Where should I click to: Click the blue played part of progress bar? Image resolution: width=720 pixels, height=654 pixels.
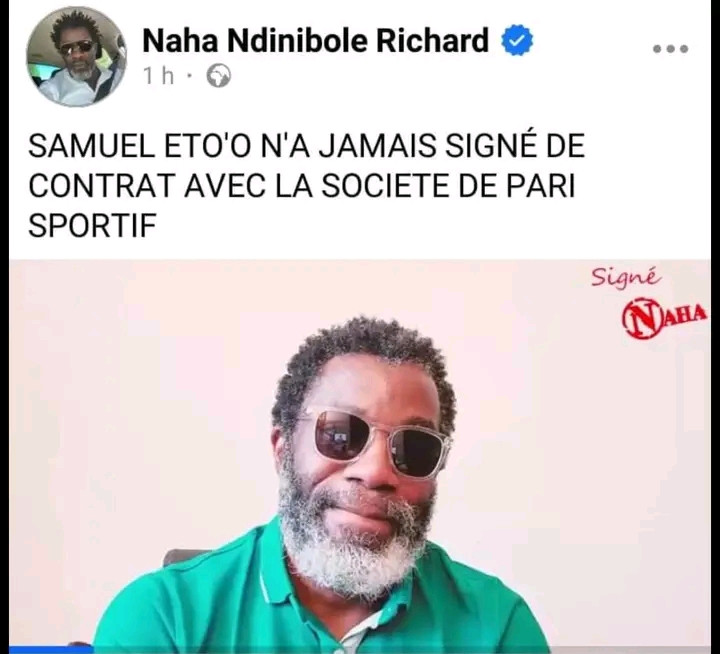coord(51,650)
